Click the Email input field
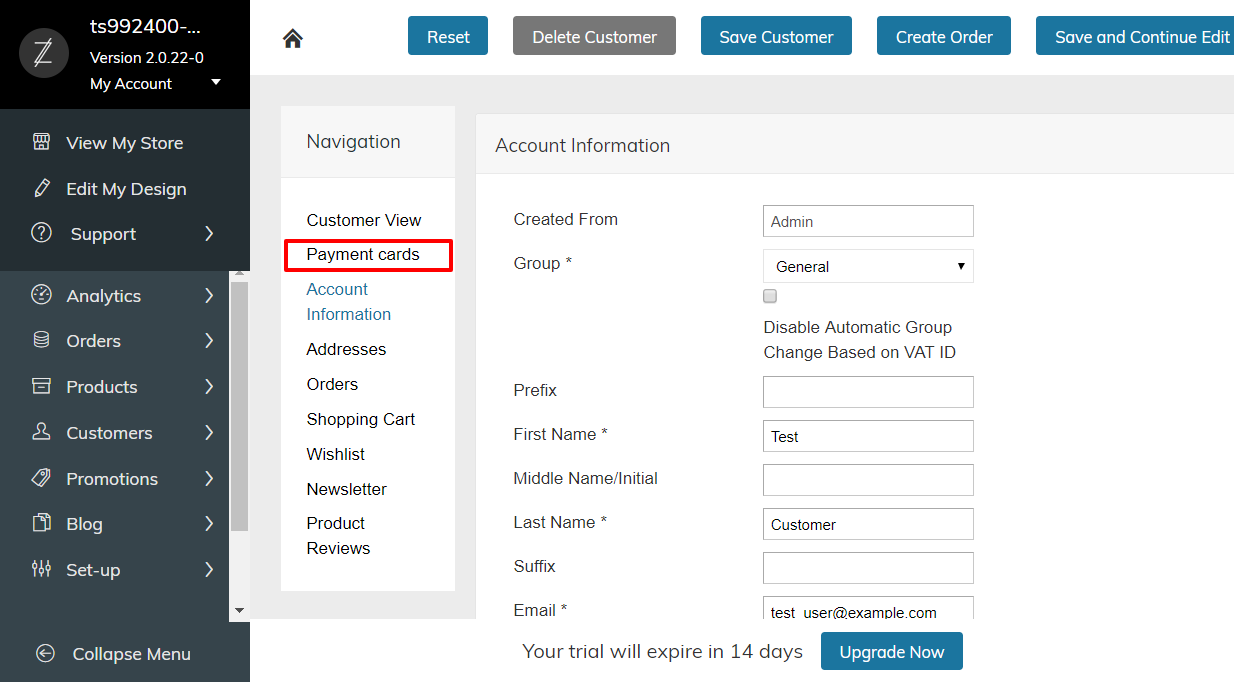This screenshot has width=1234, height=682. point(868,608)
